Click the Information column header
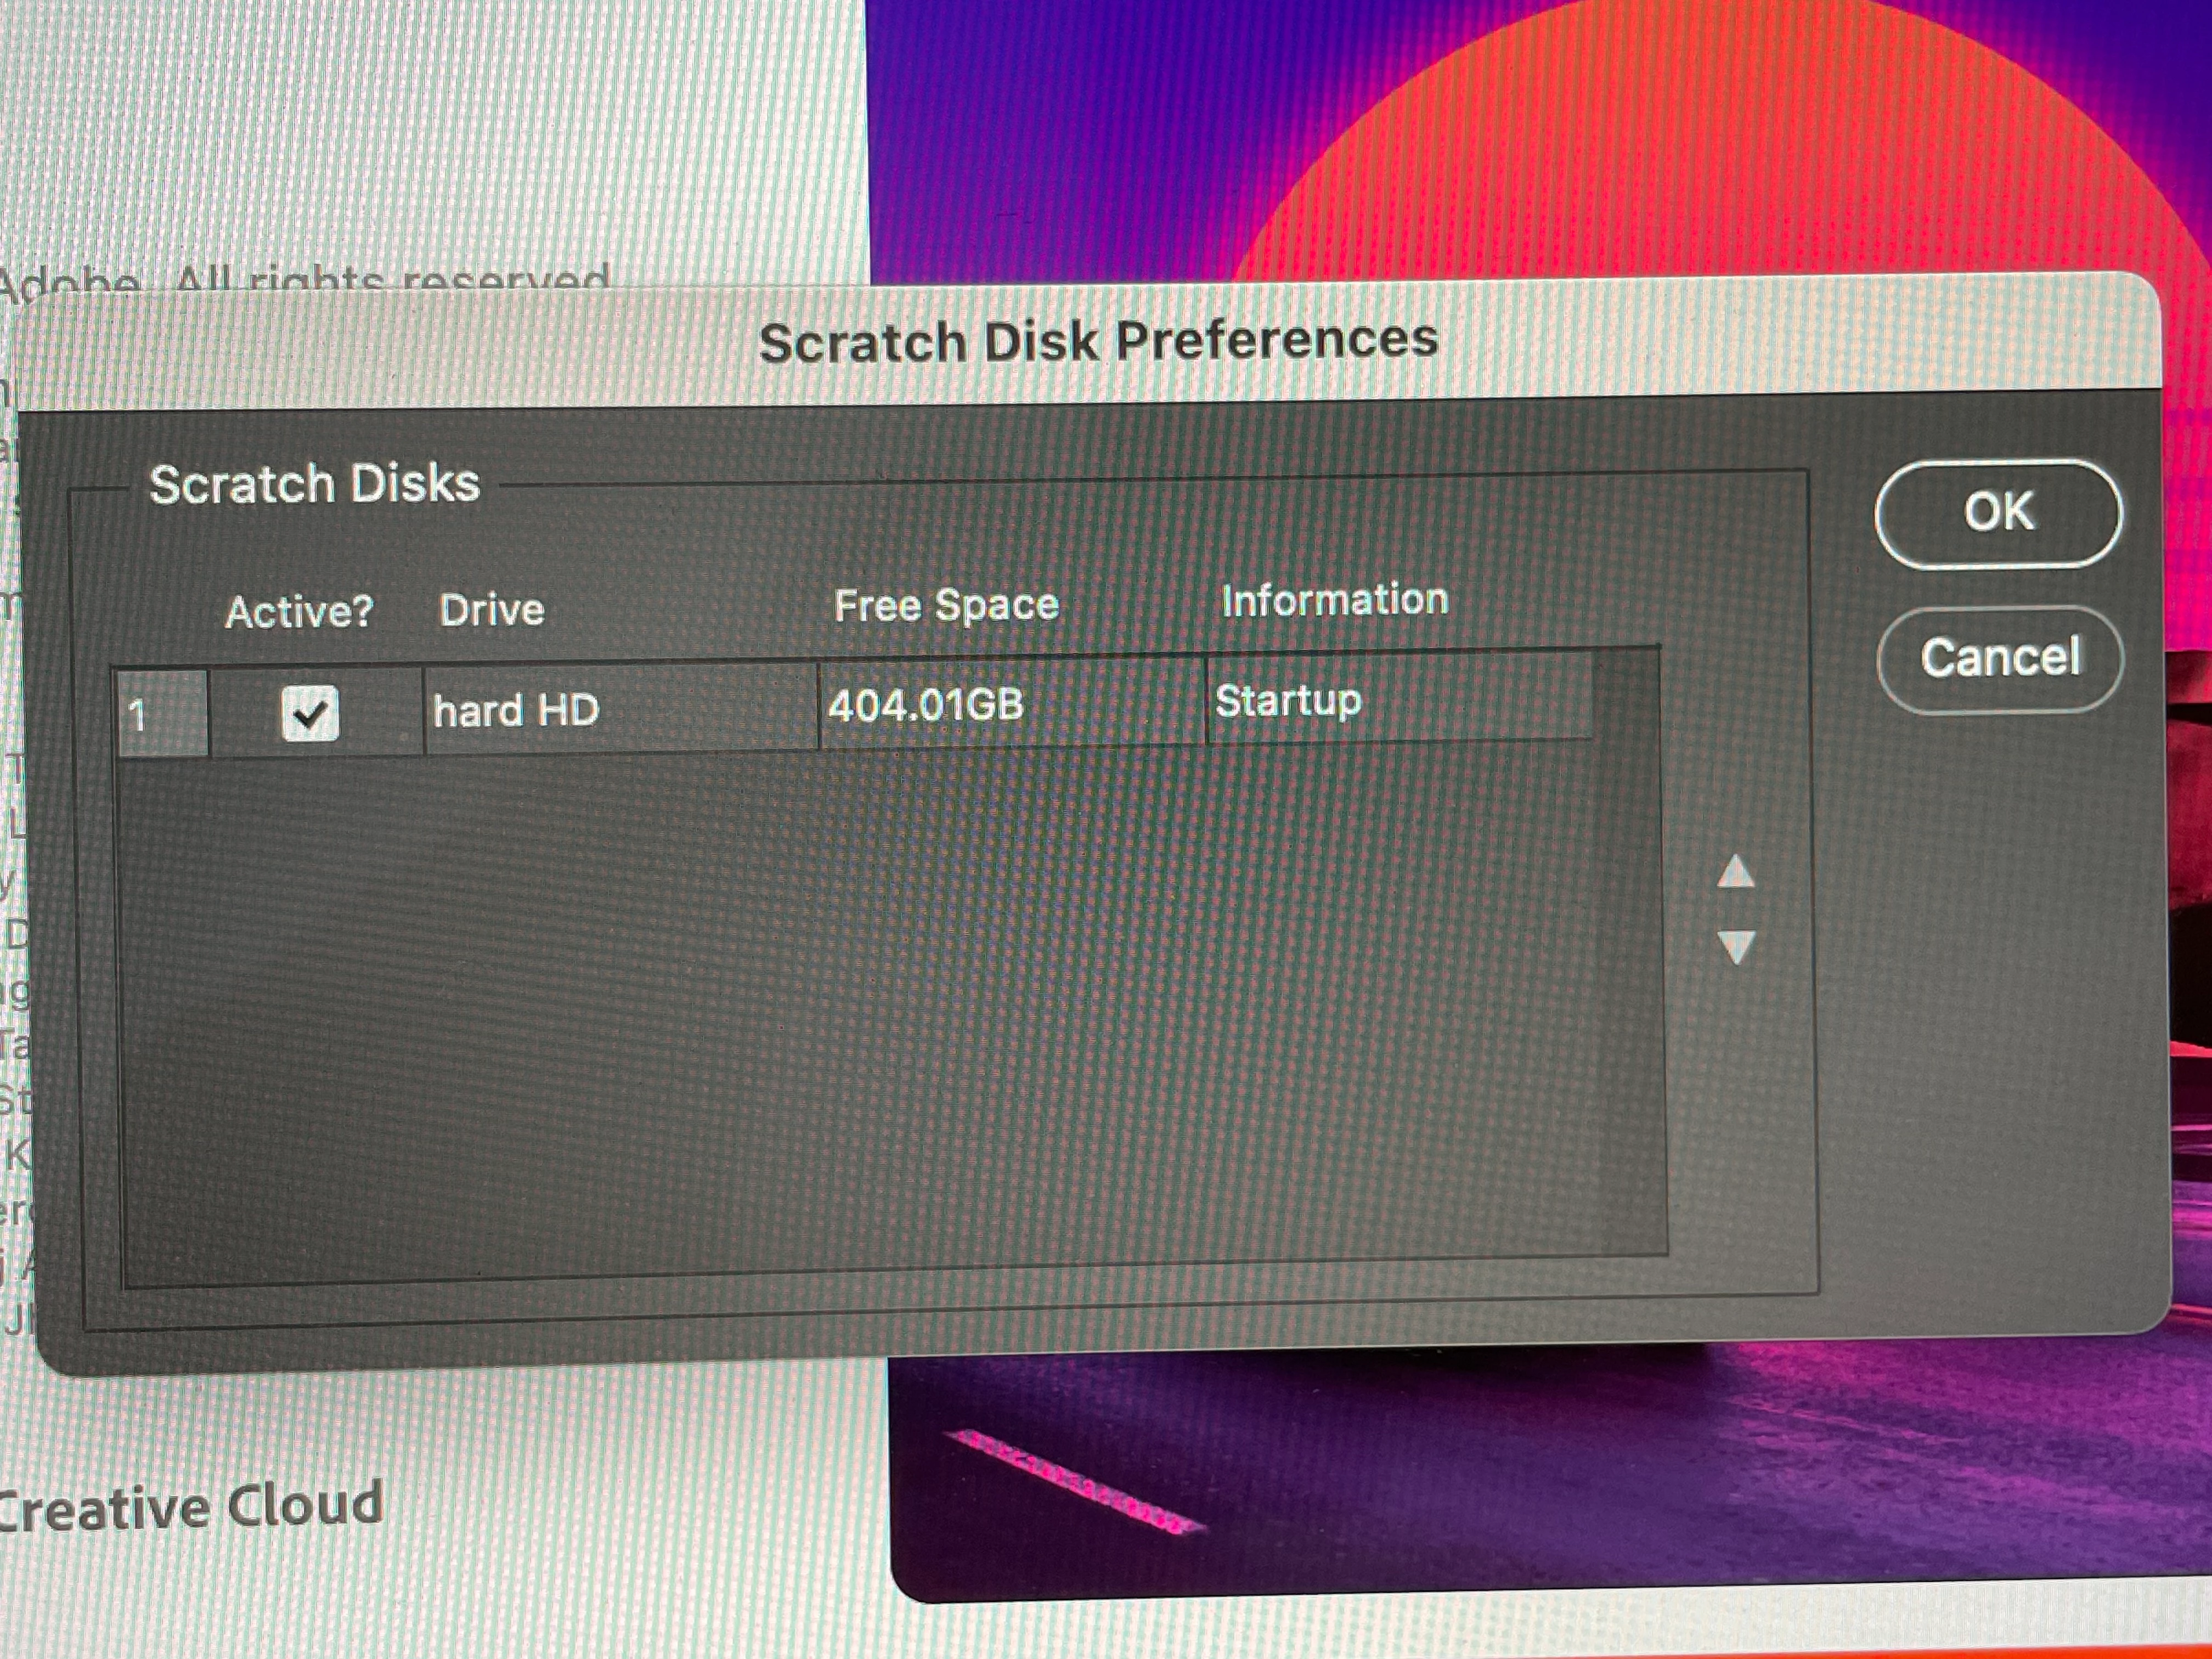The image size is (2212, 1659). pyautogui.click(x=1334, y=600)
